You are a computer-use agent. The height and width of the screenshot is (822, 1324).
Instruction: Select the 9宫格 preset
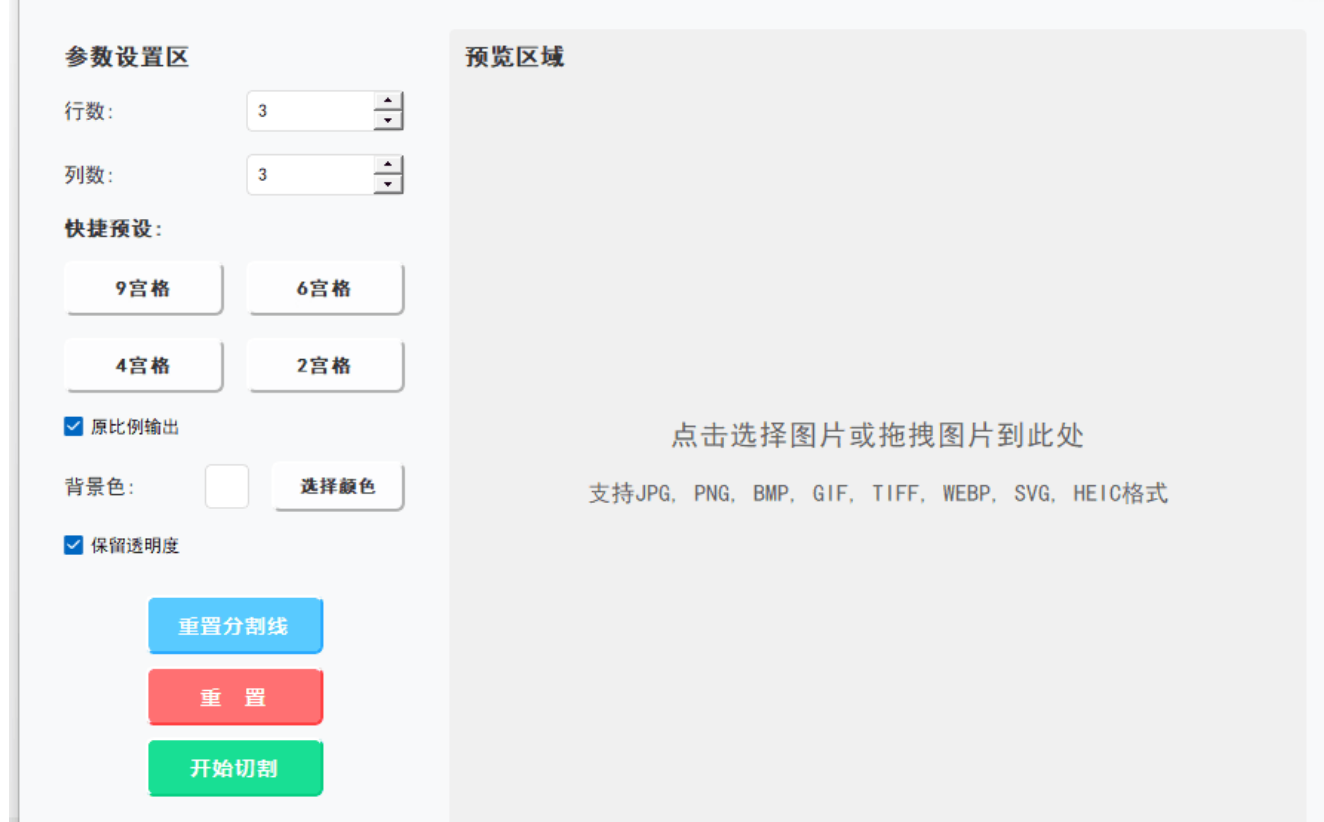[143, 289]
